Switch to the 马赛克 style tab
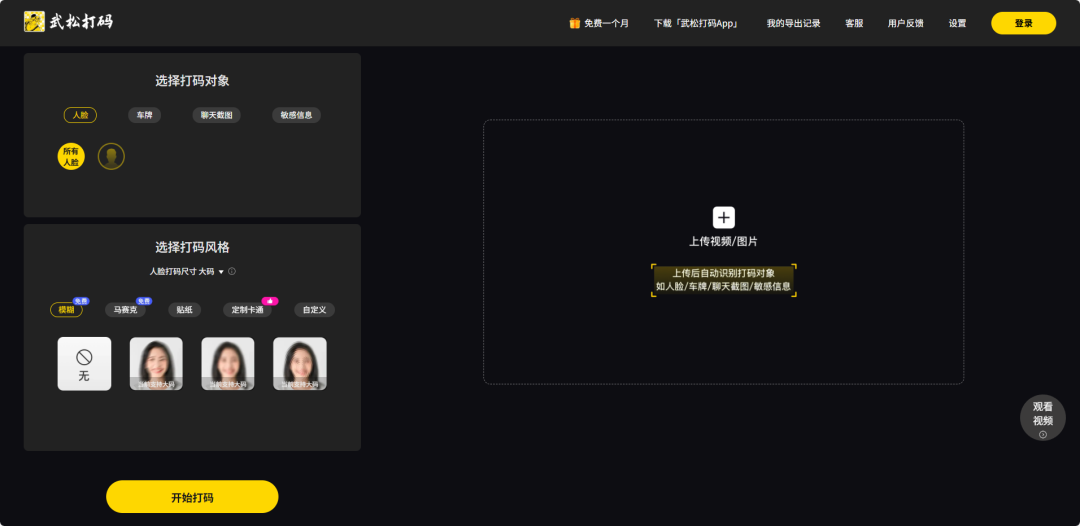1080x526 pixels. click(125, 310)
